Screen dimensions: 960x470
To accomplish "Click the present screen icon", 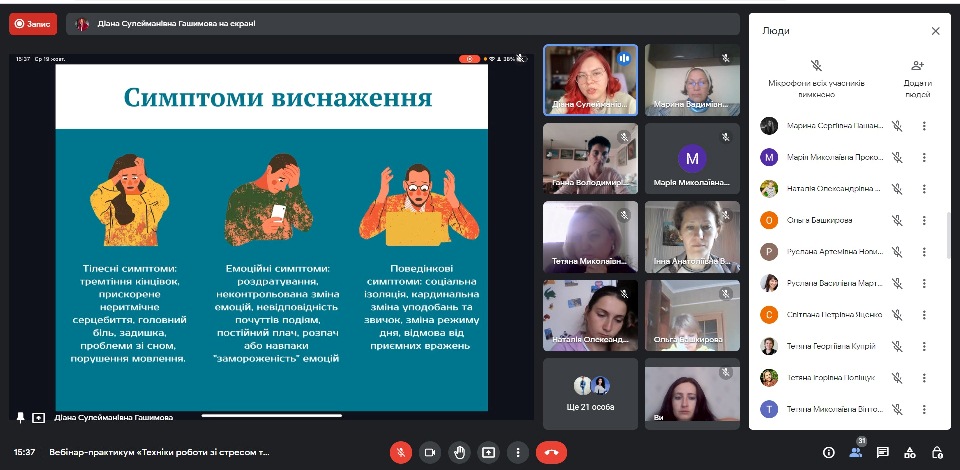I will coord(488,452).
